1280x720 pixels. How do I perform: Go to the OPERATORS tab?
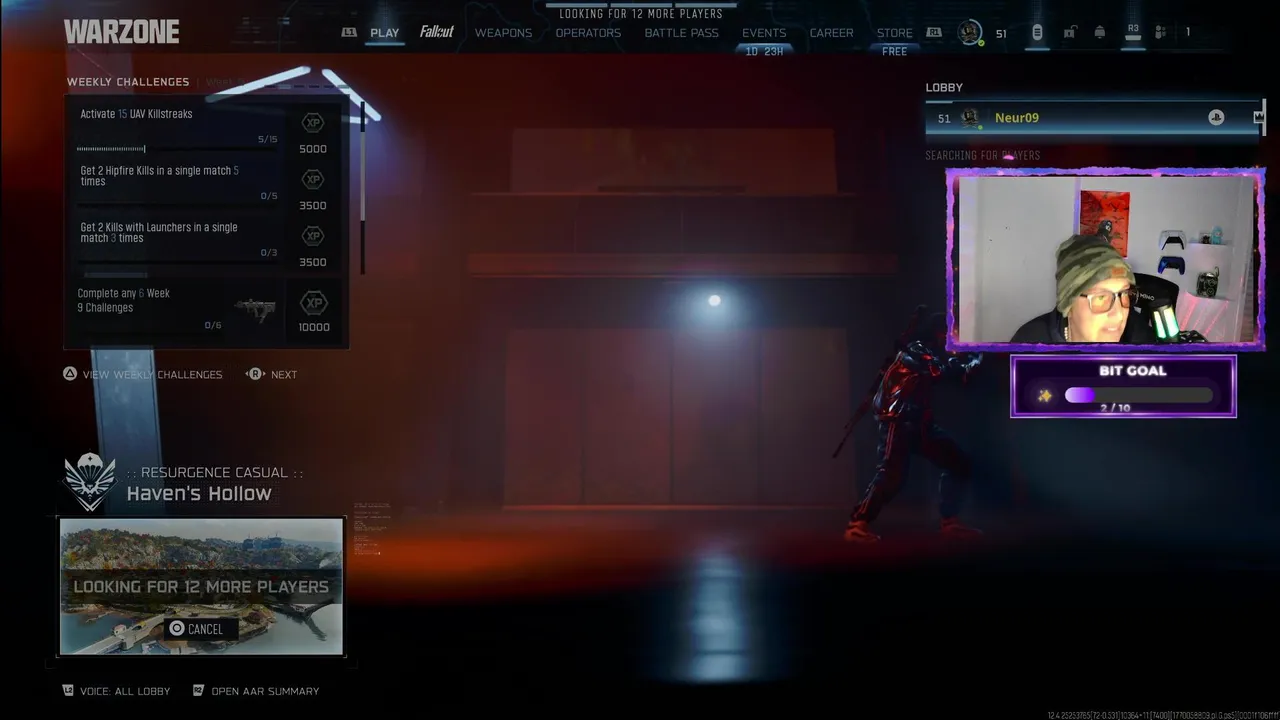coord(588,33)
